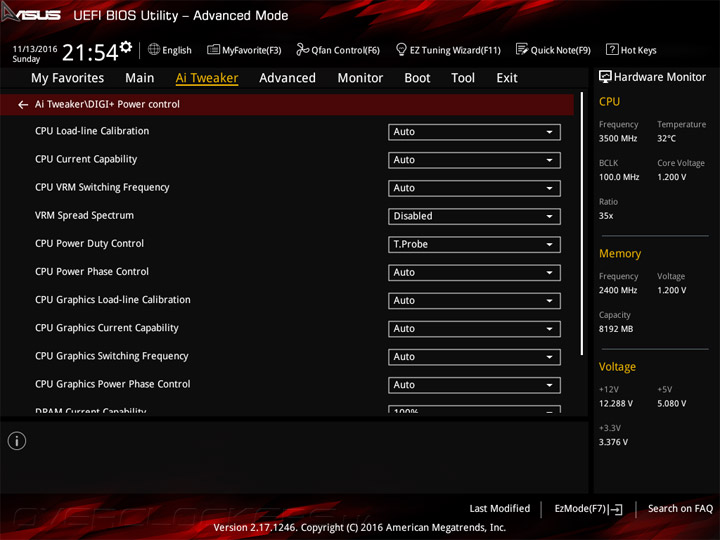Open CPU VRM Switching Frequency dropdown
The height and width of the screenshot is (540, 720).
474,188
